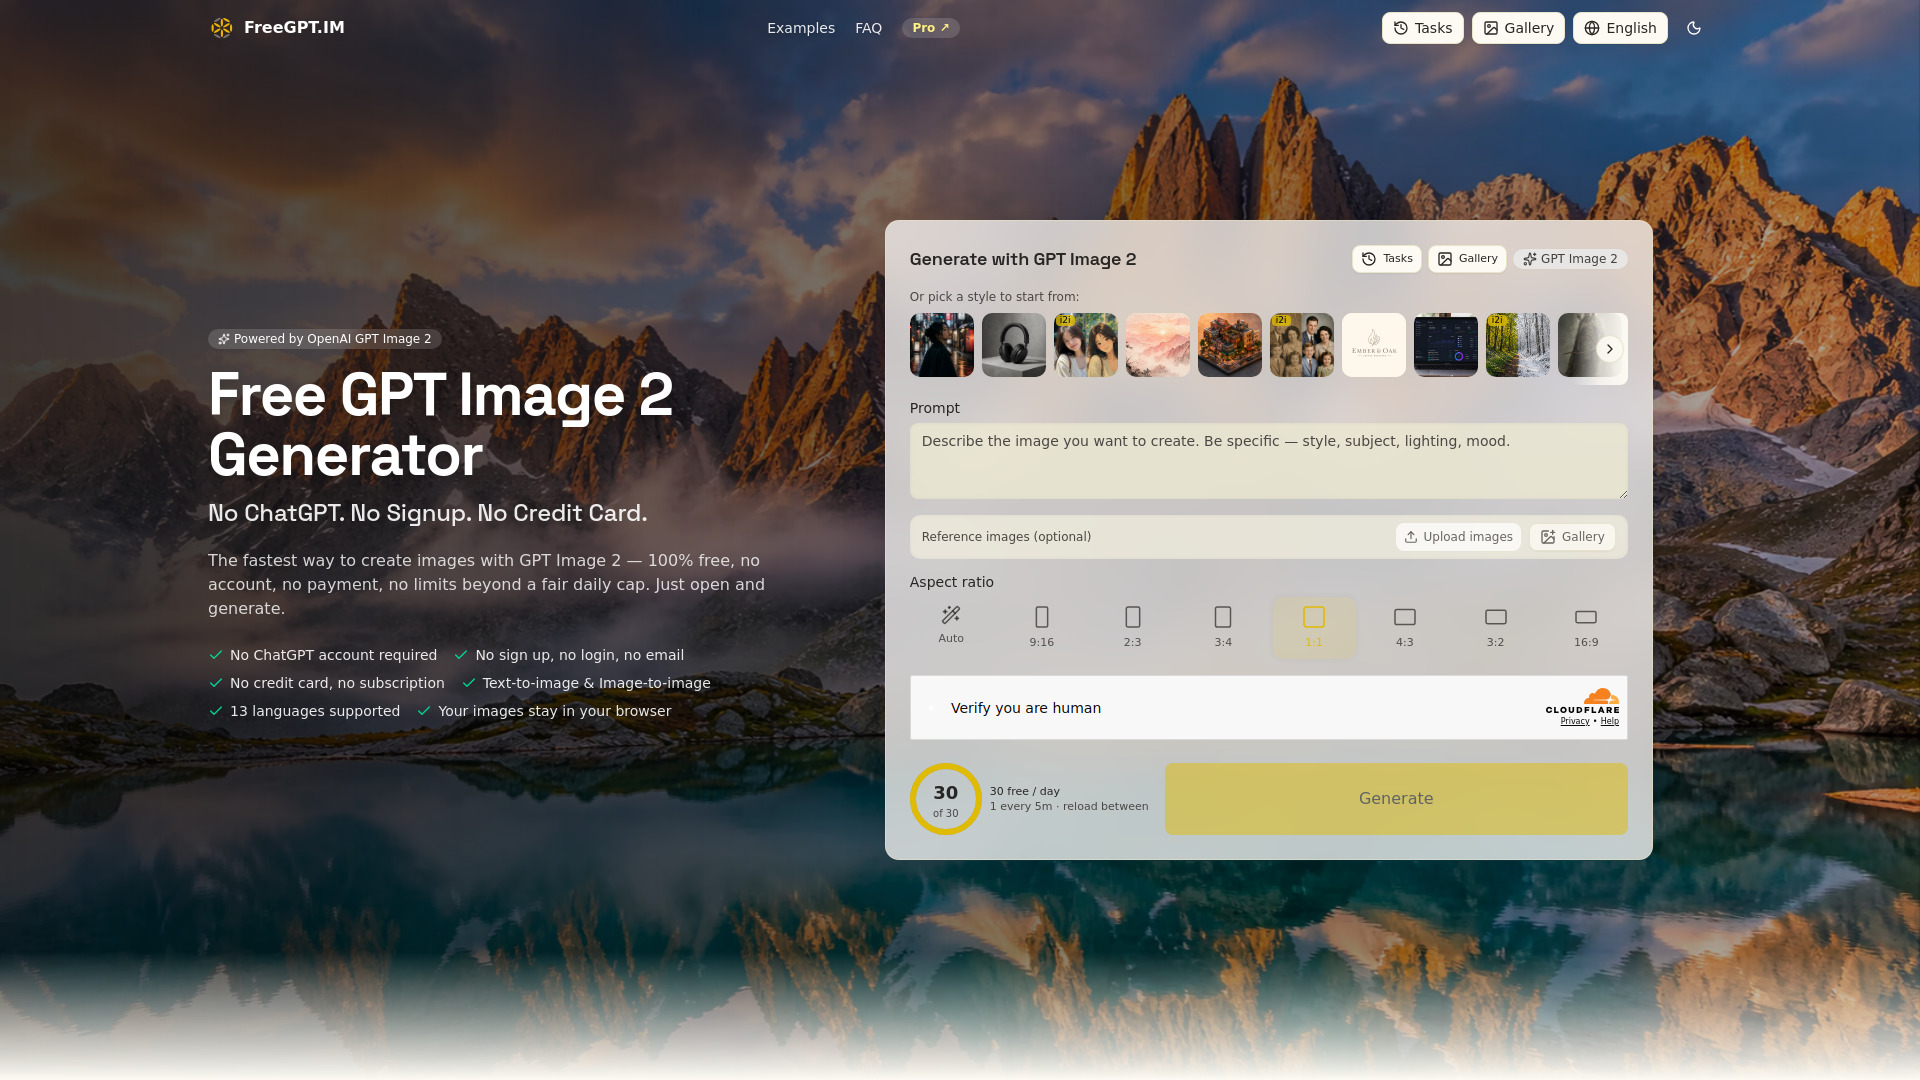
Task: Click the Generate button
Action: 1395,798
